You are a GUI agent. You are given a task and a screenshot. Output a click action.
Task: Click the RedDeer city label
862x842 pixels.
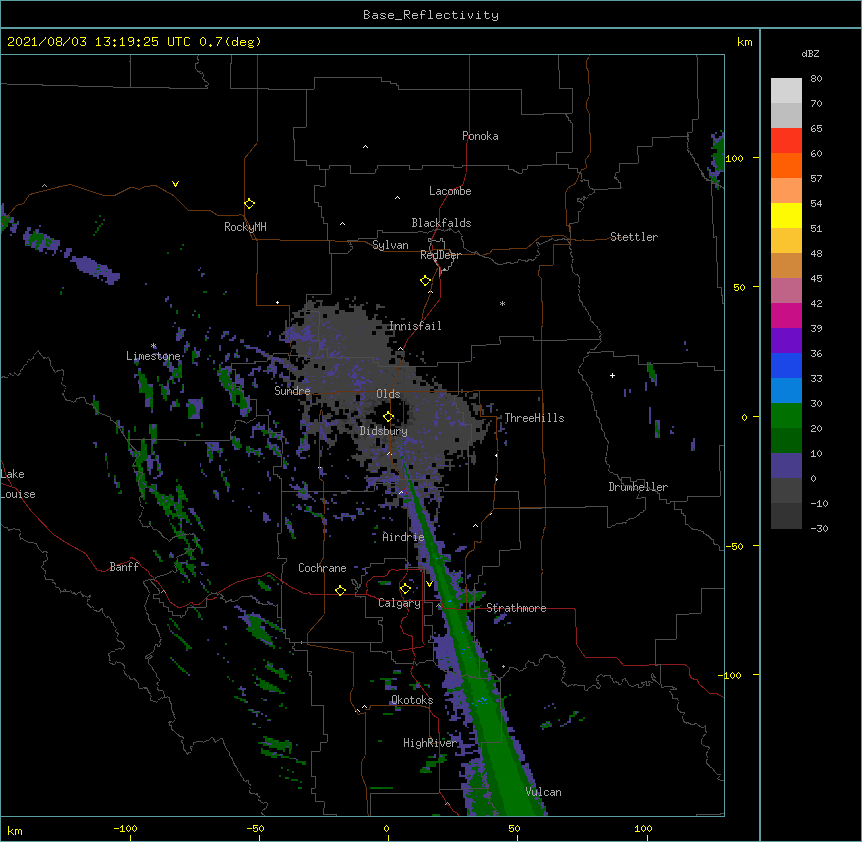point(440,255)
